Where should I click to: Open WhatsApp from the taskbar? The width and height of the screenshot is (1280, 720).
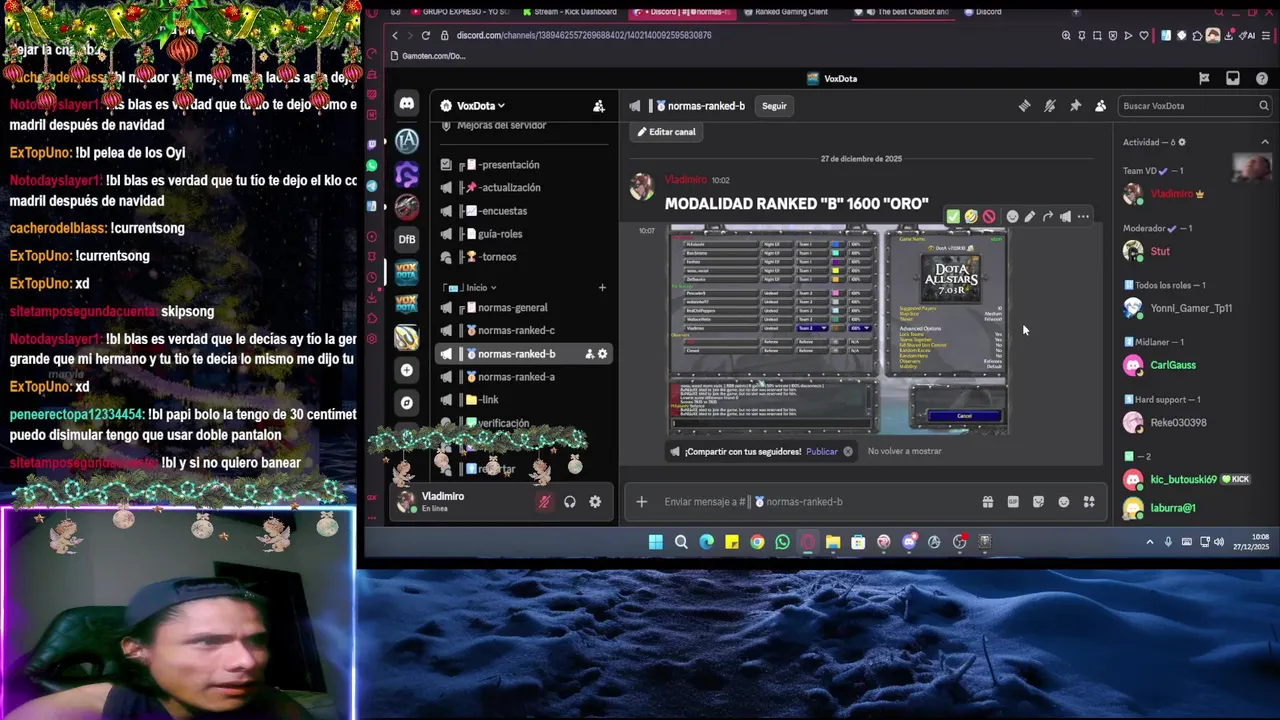(x=782, y=542)
